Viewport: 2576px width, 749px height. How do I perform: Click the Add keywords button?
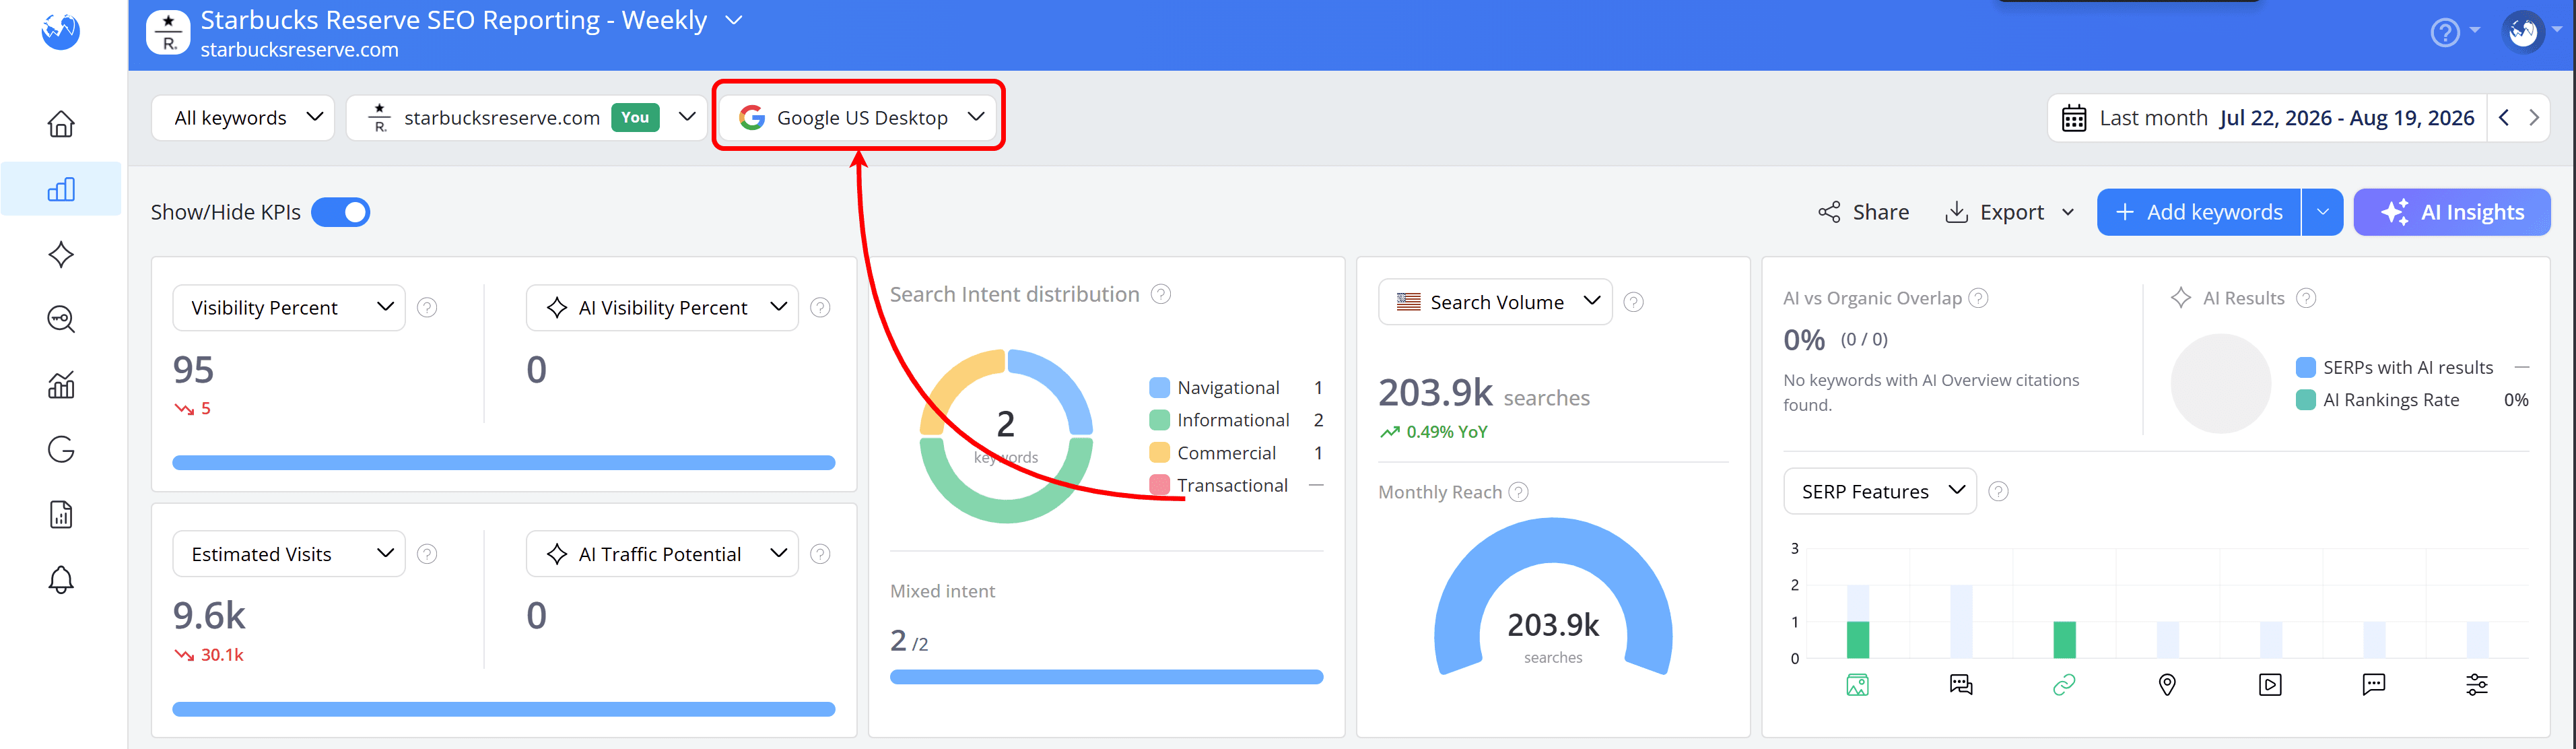point(2199,212)
